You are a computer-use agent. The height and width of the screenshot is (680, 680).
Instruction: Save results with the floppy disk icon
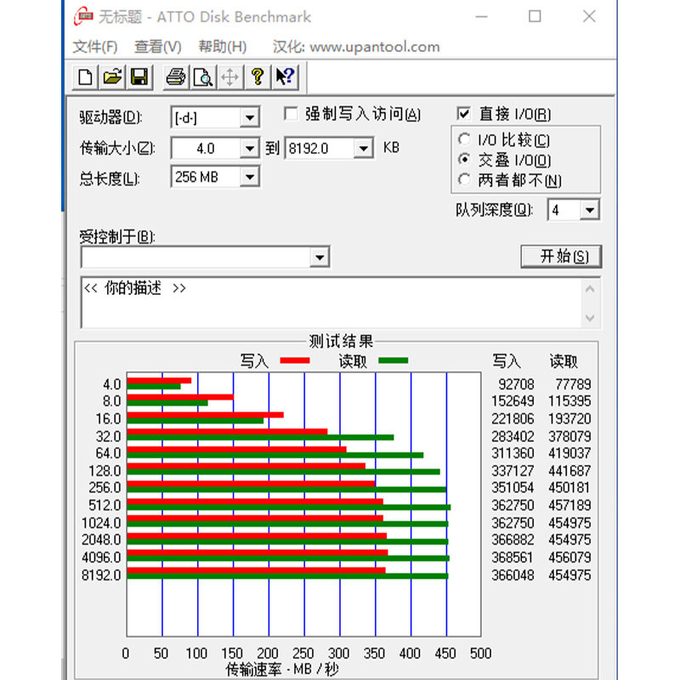138,77
